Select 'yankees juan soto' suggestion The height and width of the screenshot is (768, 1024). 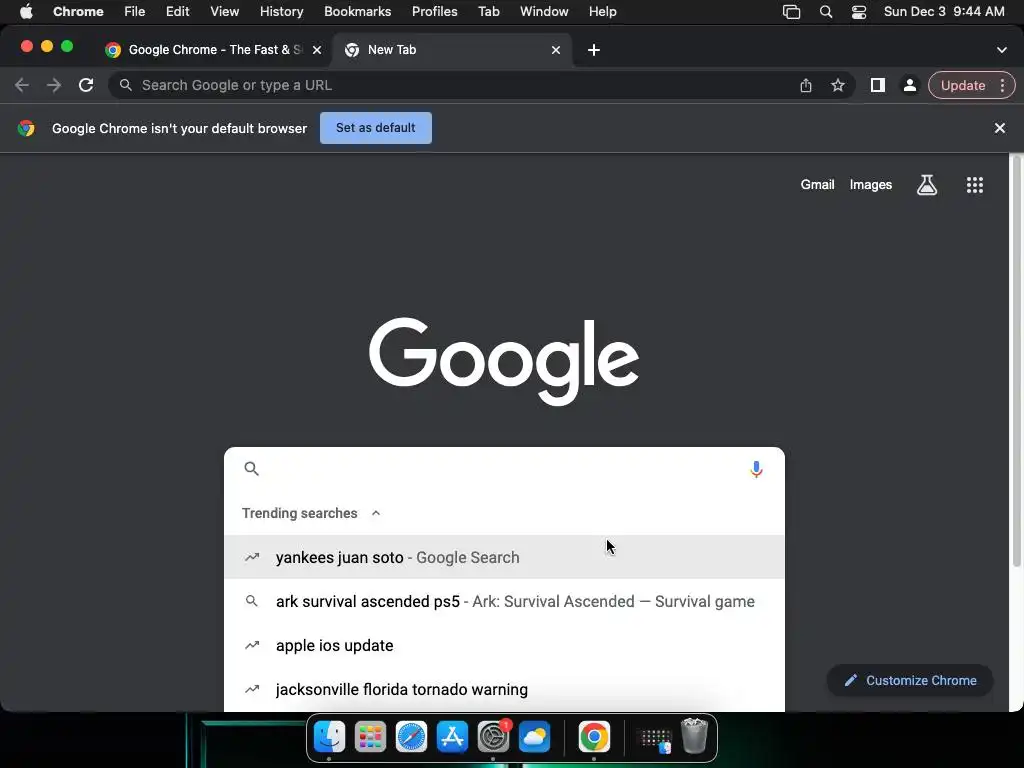(504, 557)
